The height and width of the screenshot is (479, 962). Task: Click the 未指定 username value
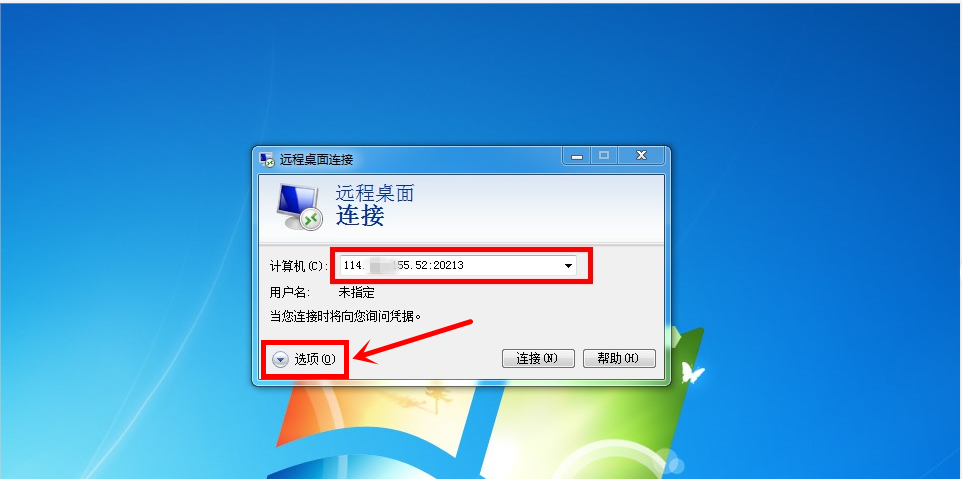click(x=356, y=292)
